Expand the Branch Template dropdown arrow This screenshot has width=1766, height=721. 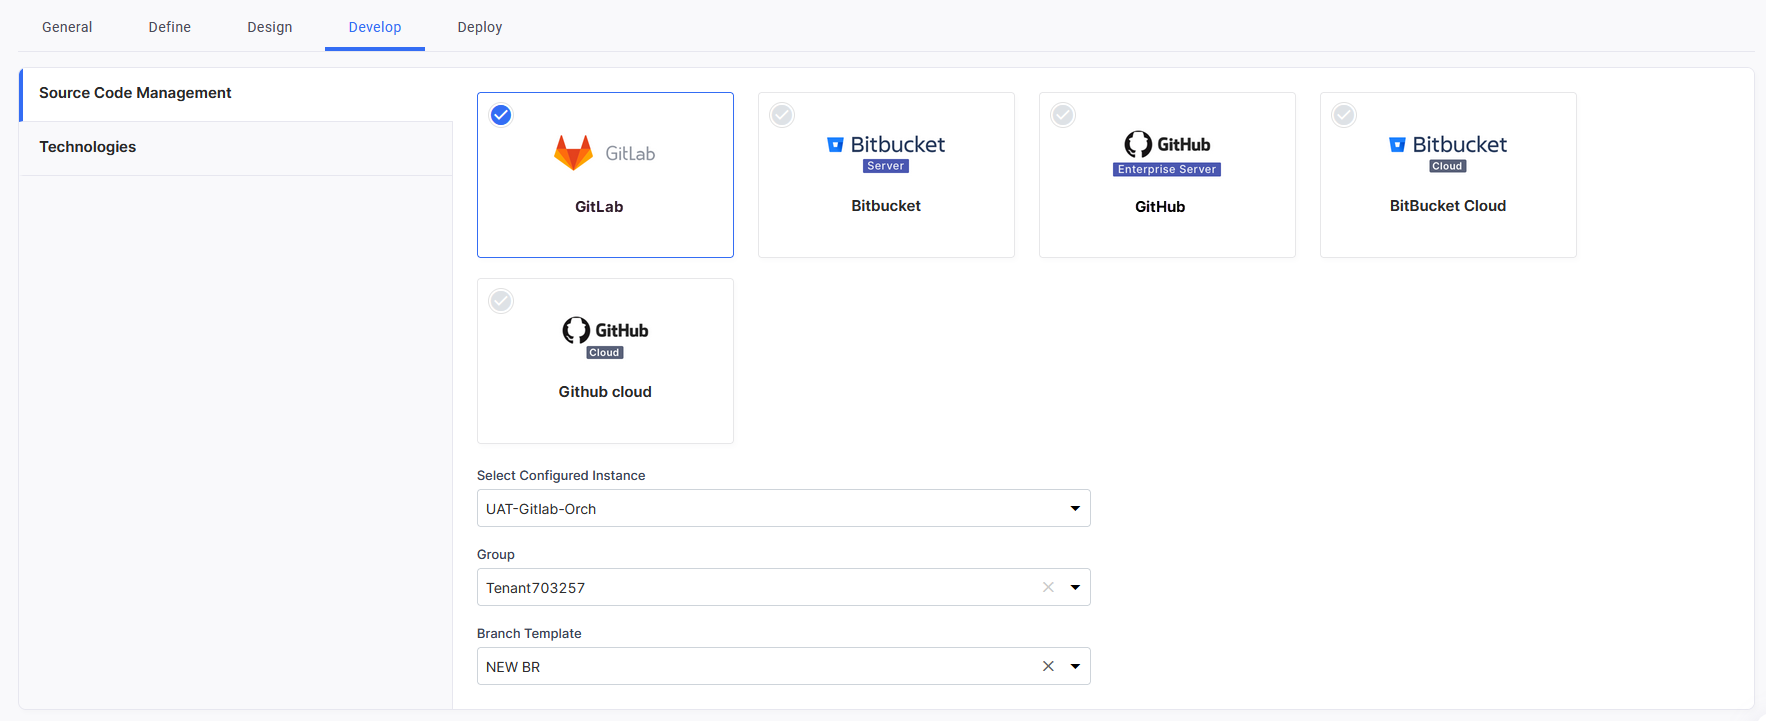coord(1075,666)
